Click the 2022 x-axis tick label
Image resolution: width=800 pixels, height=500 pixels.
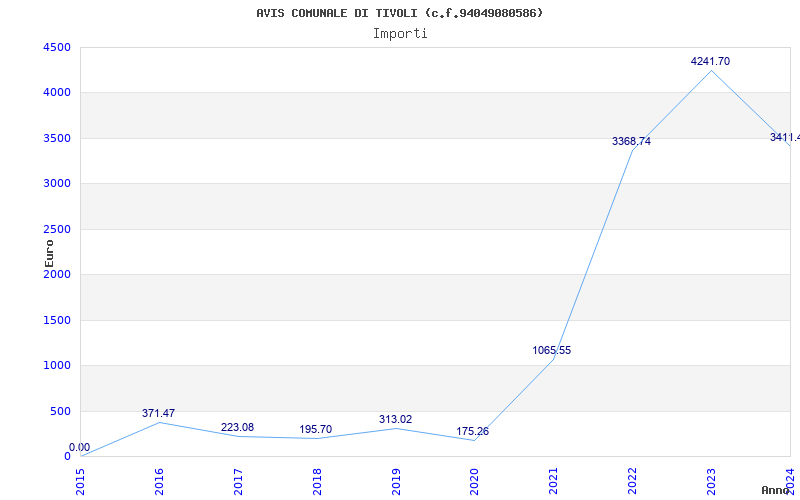click(x=633, y=482)
